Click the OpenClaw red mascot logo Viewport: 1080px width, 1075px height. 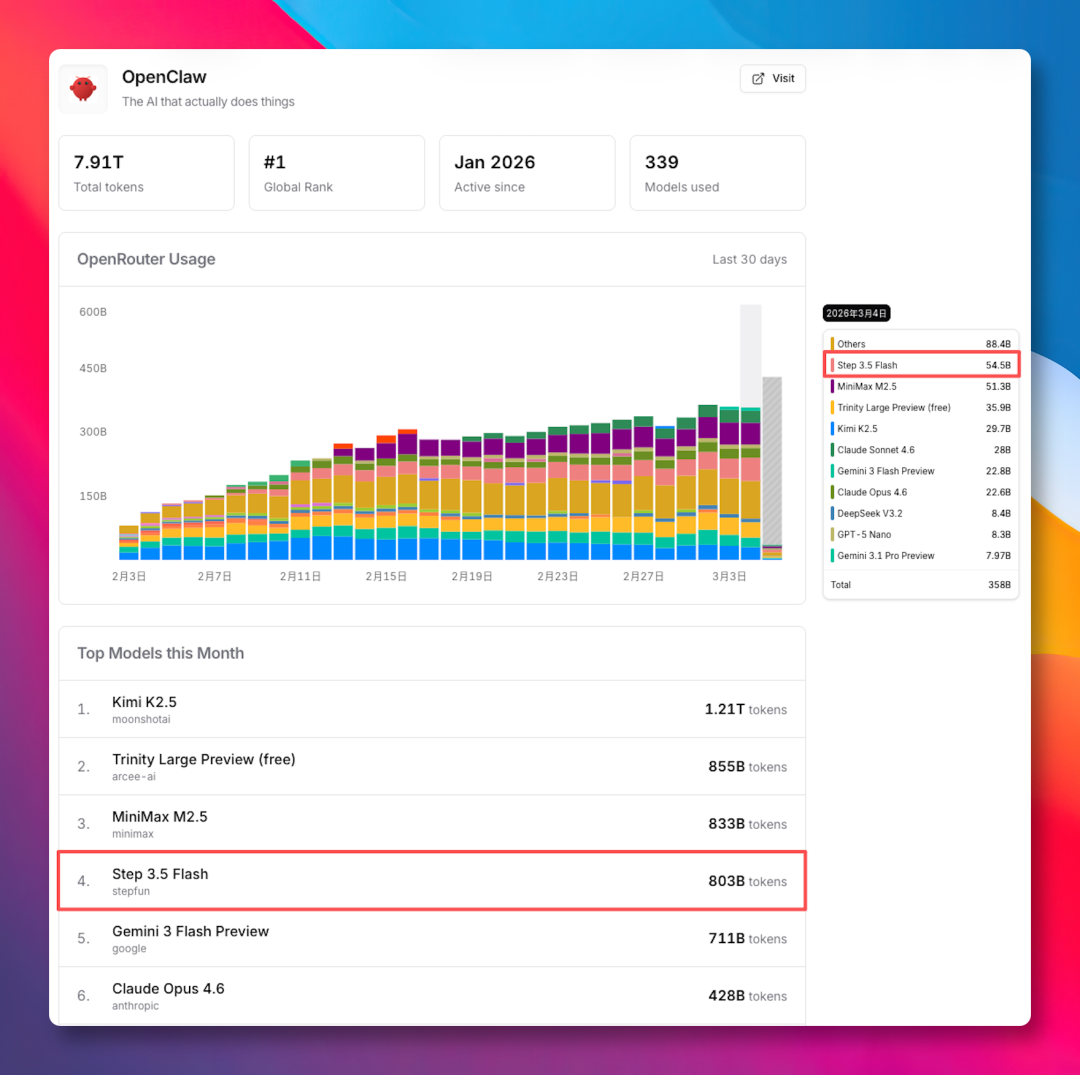83,90
